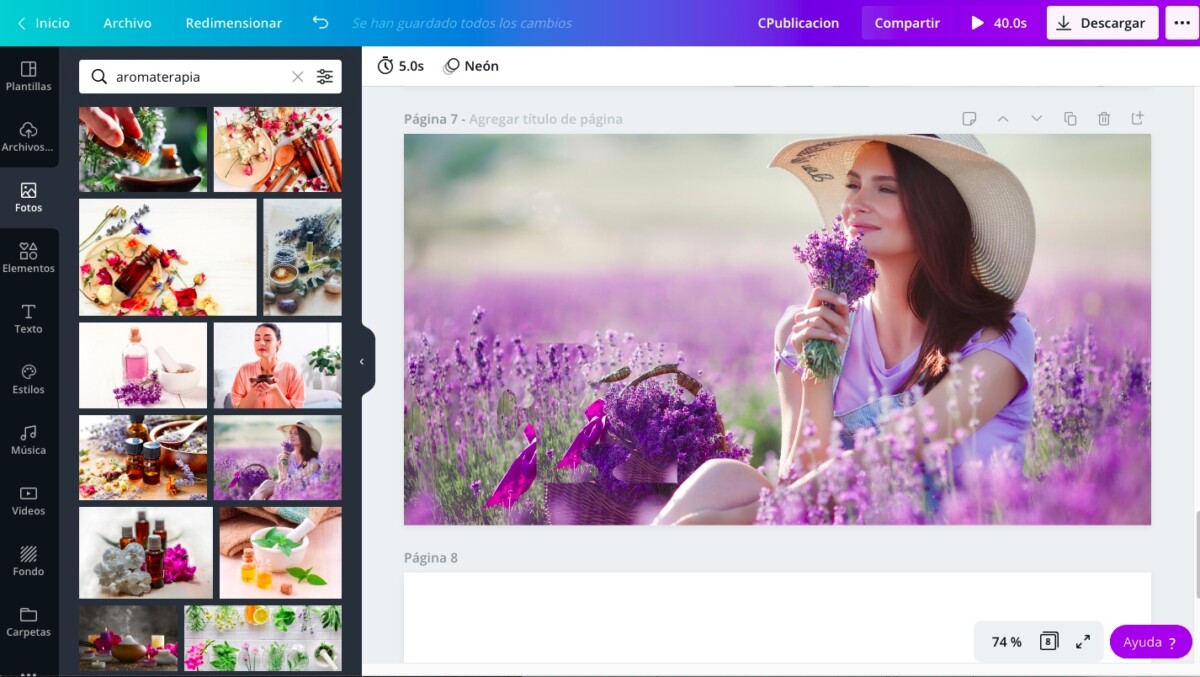Screen dimensions: 1200x677
Task: Enter fullscreen presentation mode
Action: pyautogui.click(x=1083, y=642)
